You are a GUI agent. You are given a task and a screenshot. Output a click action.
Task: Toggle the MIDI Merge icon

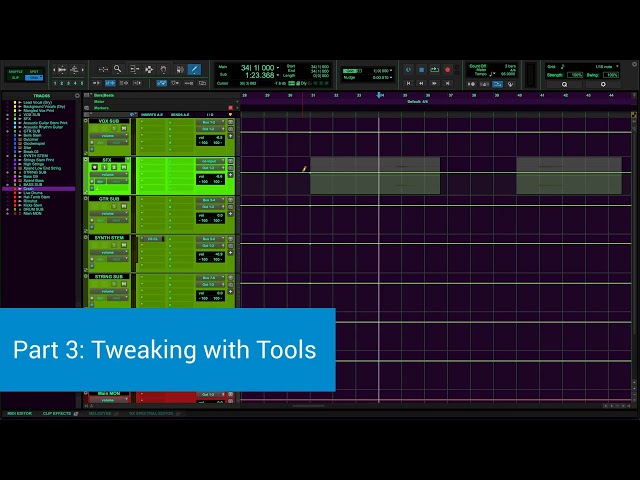click(510, 84)
